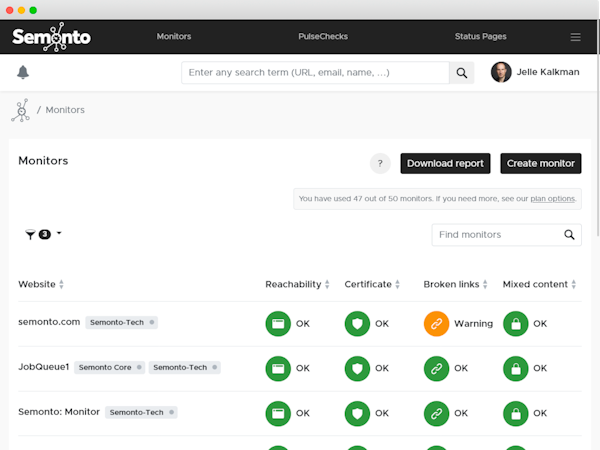
Task: Open the hamburger menu icon
Action: tap(575, 37)
